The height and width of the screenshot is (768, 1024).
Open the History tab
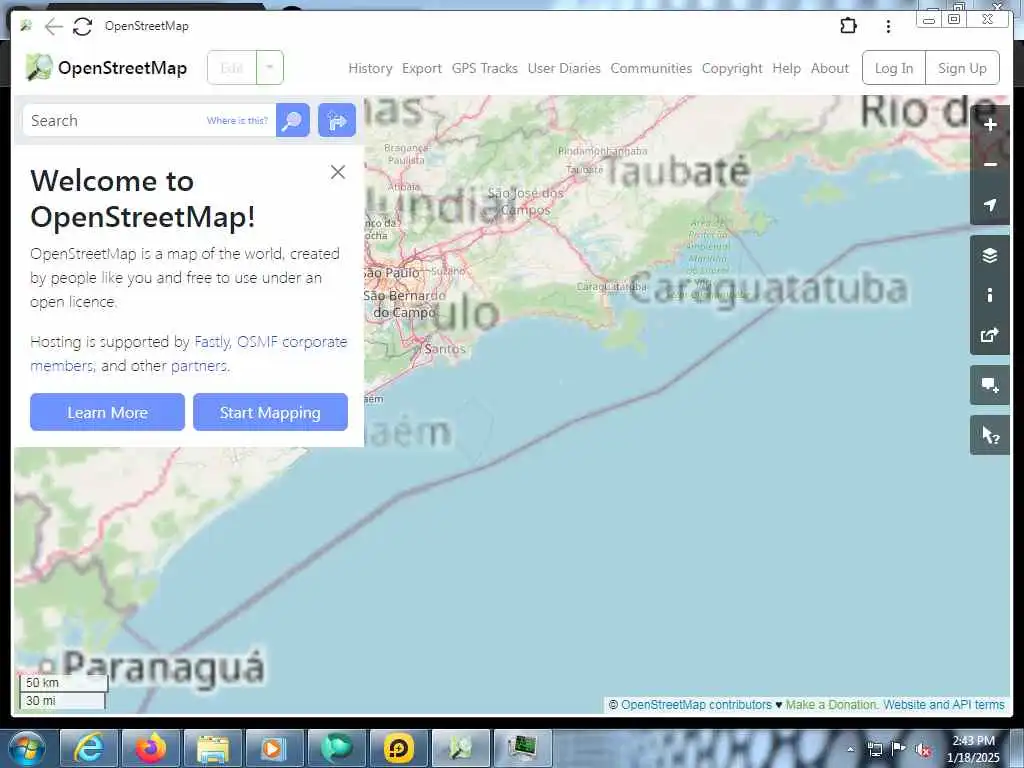tap(370, 68)
